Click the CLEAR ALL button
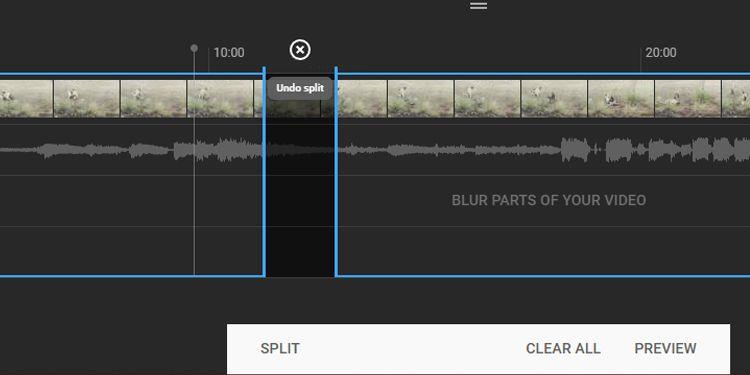This screenshot has height=375, width=750. [563, 348]
